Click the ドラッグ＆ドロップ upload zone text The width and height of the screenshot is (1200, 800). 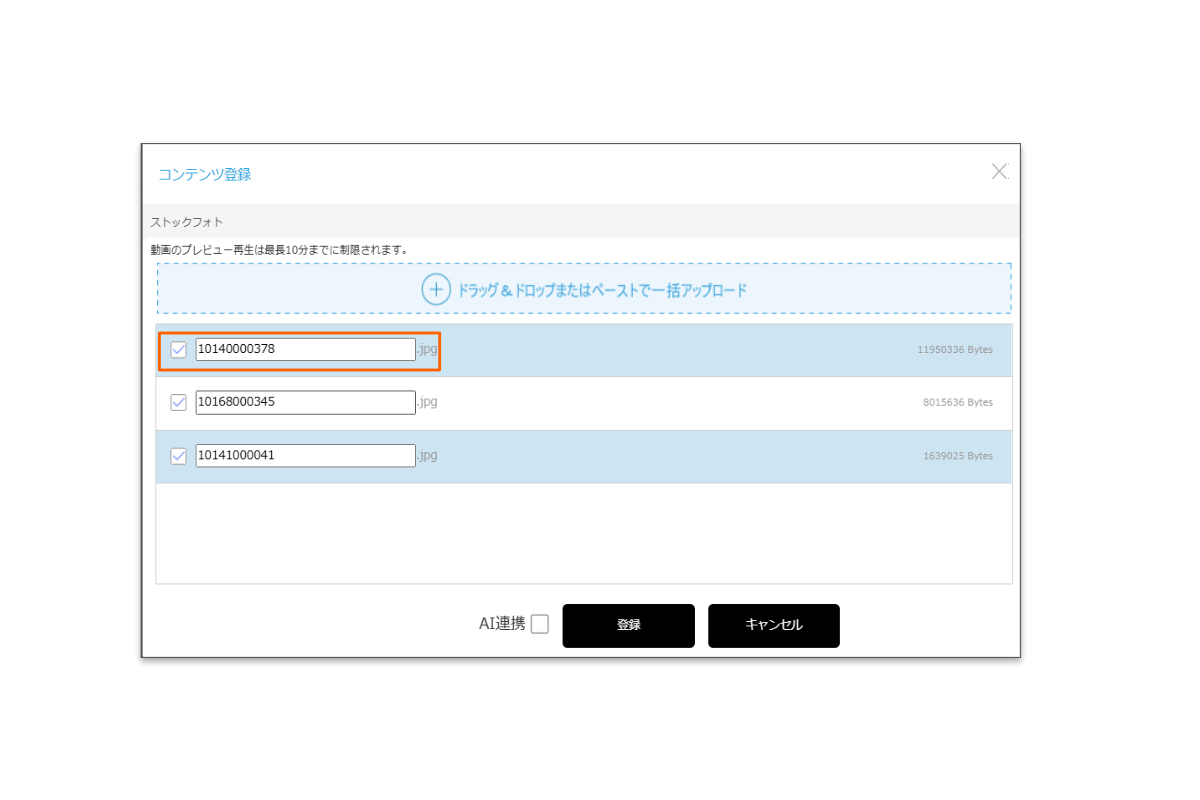602,291
